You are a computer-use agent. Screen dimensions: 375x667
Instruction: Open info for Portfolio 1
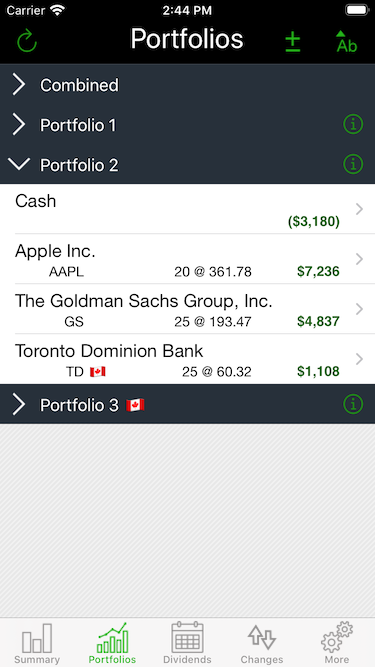353,125
